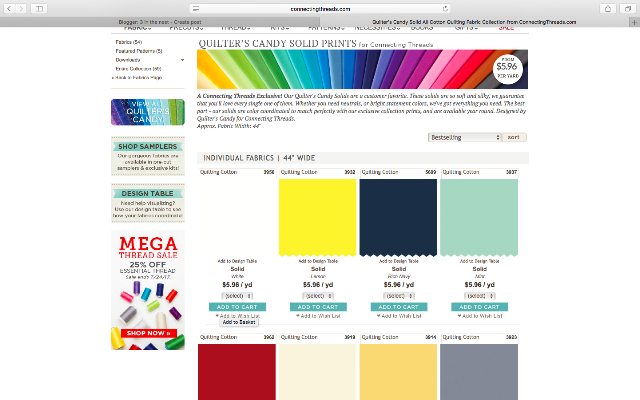Click the sort button

pos(514,138)
